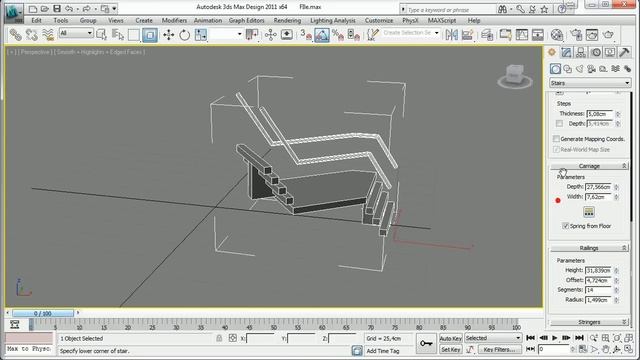This screenshot has height=360, width=640.
Task: Click the Railings Height input field
Action: pyautogui.click(x=598, y=270)
